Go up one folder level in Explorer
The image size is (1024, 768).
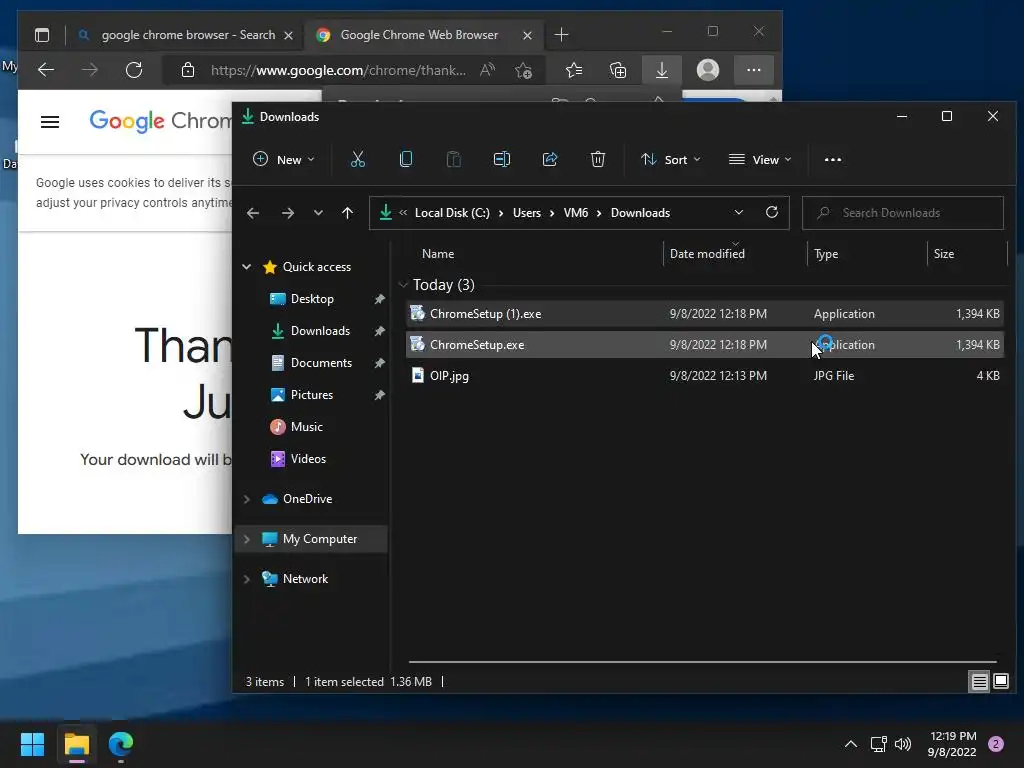(347, 213)
